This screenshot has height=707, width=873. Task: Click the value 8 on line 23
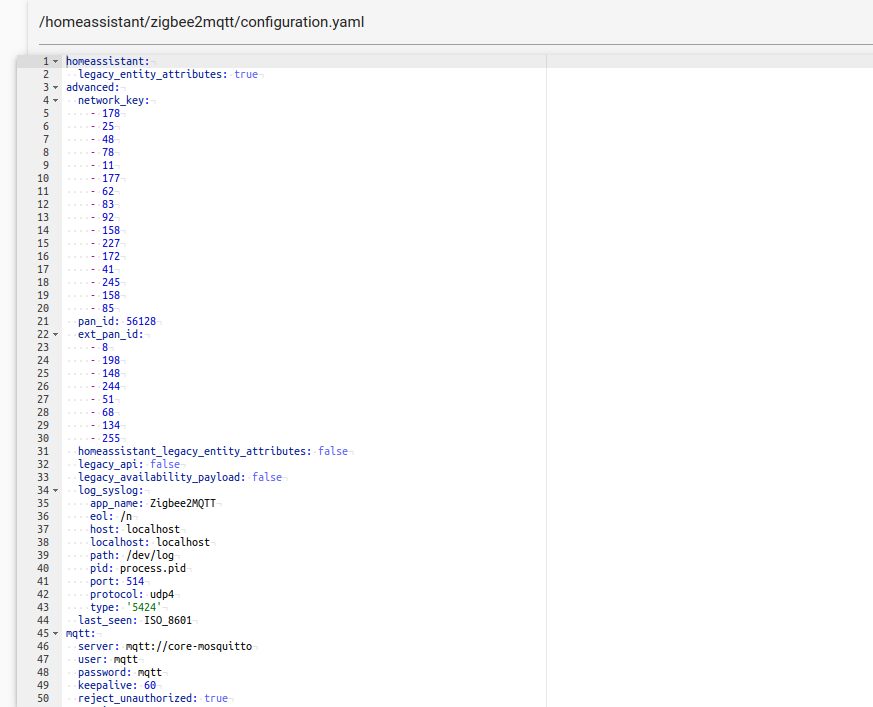[105, 347]
